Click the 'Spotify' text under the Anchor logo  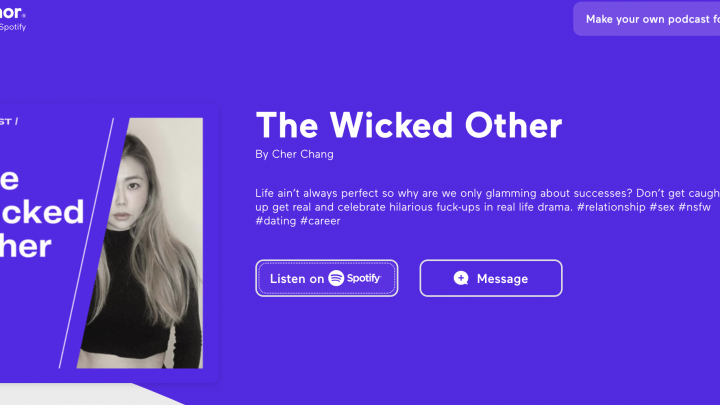pyautogui.click(x=13, y=27)
